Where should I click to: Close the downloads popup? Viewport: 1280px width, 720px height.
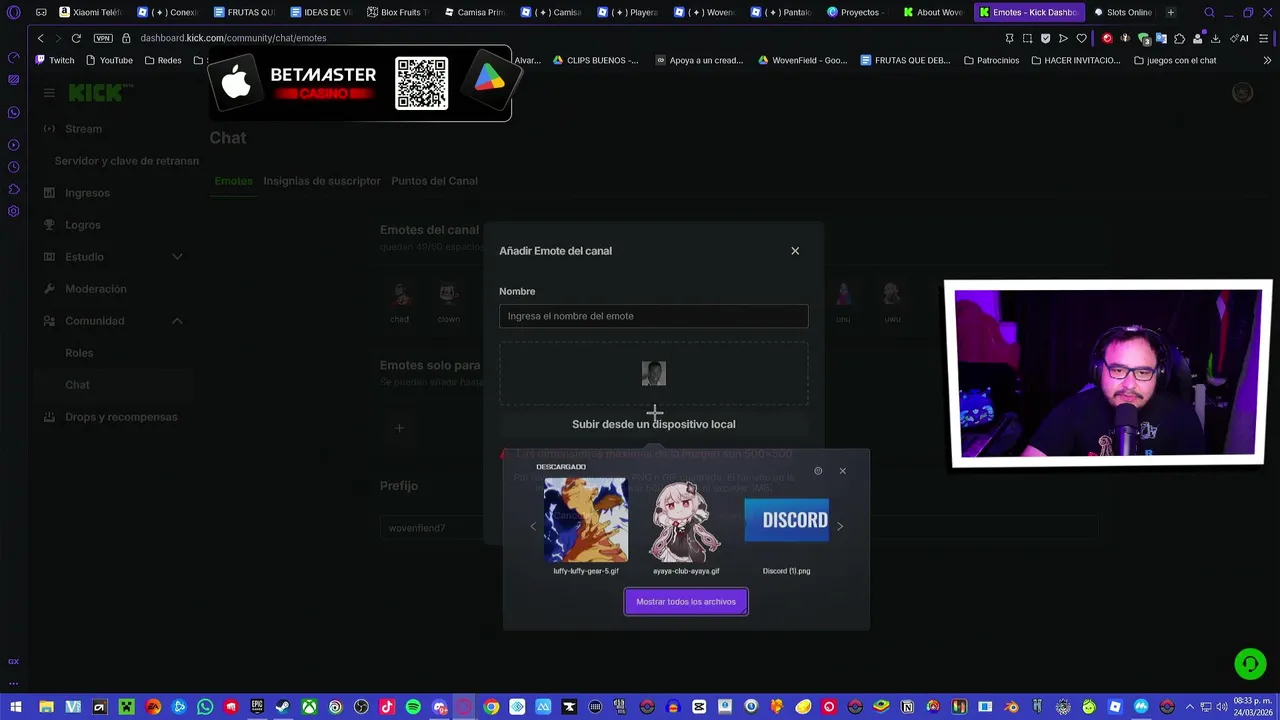tap(842, 471)
